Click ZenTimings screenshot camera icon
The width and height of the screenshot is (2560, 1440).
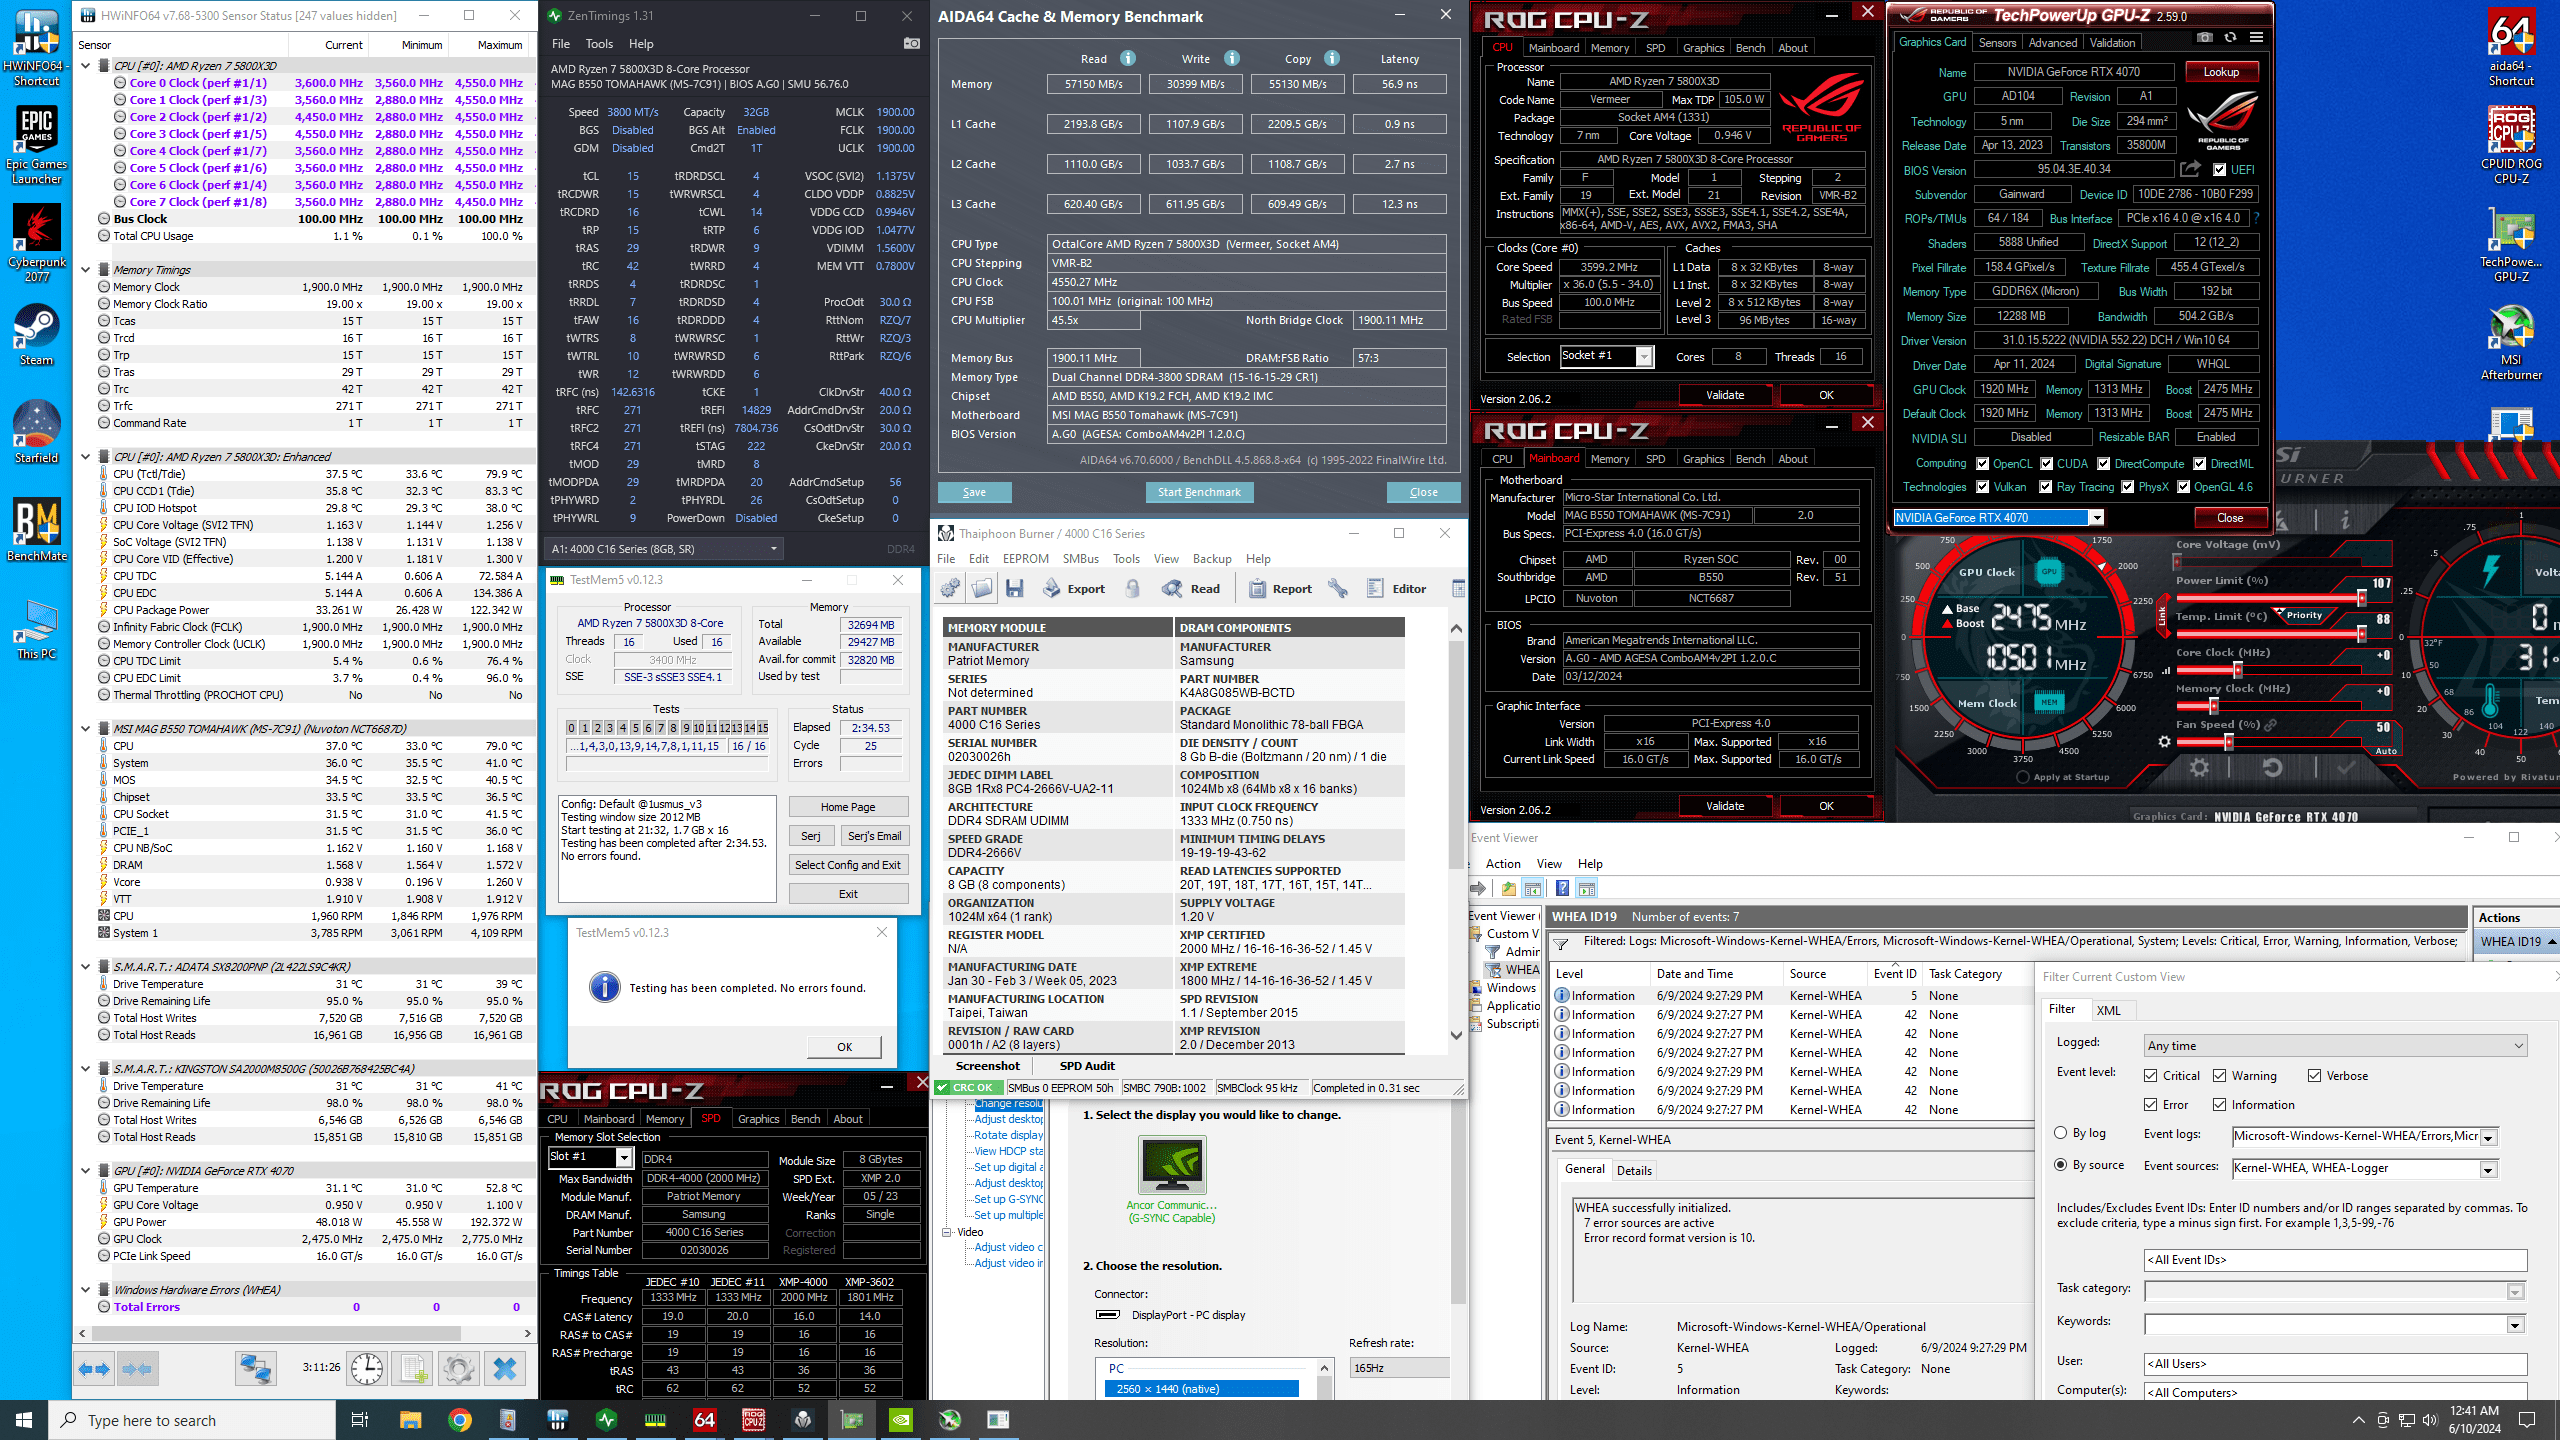point(911,44)
